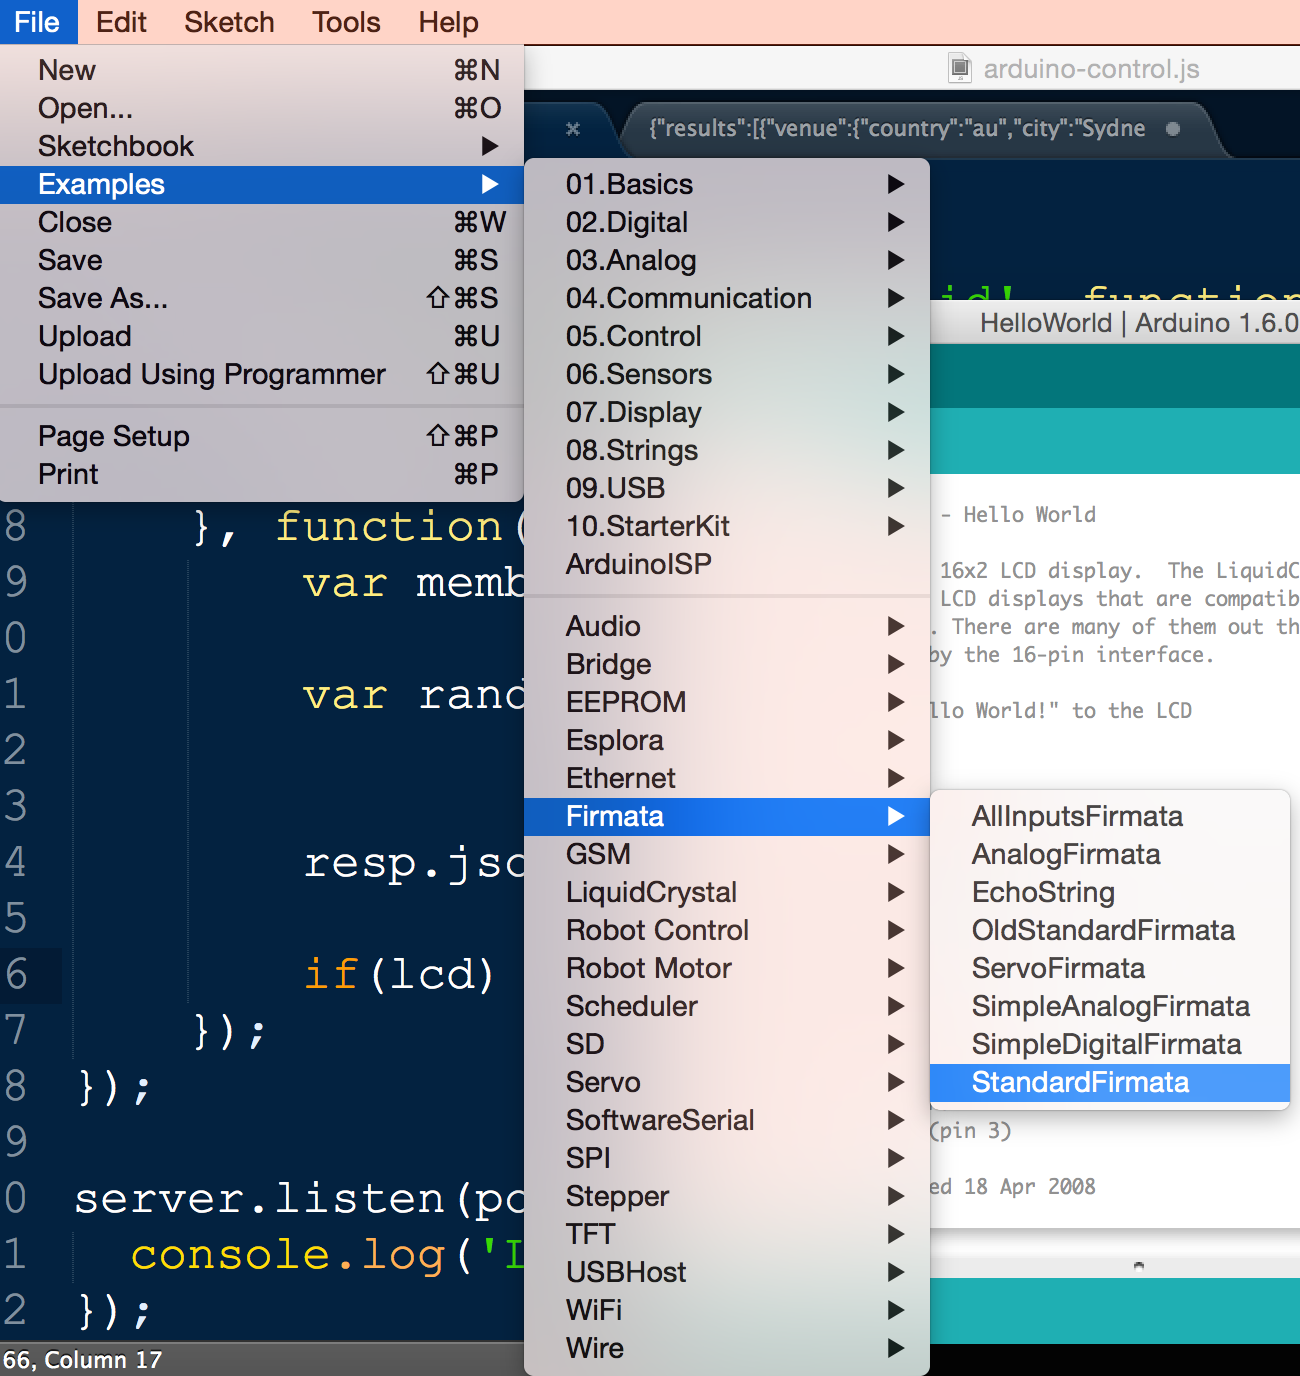This screenshot has width=1300, height=1376.
Task: Open the ArduinoISP example
Action: pyautogui.click(x=727, y=564)
